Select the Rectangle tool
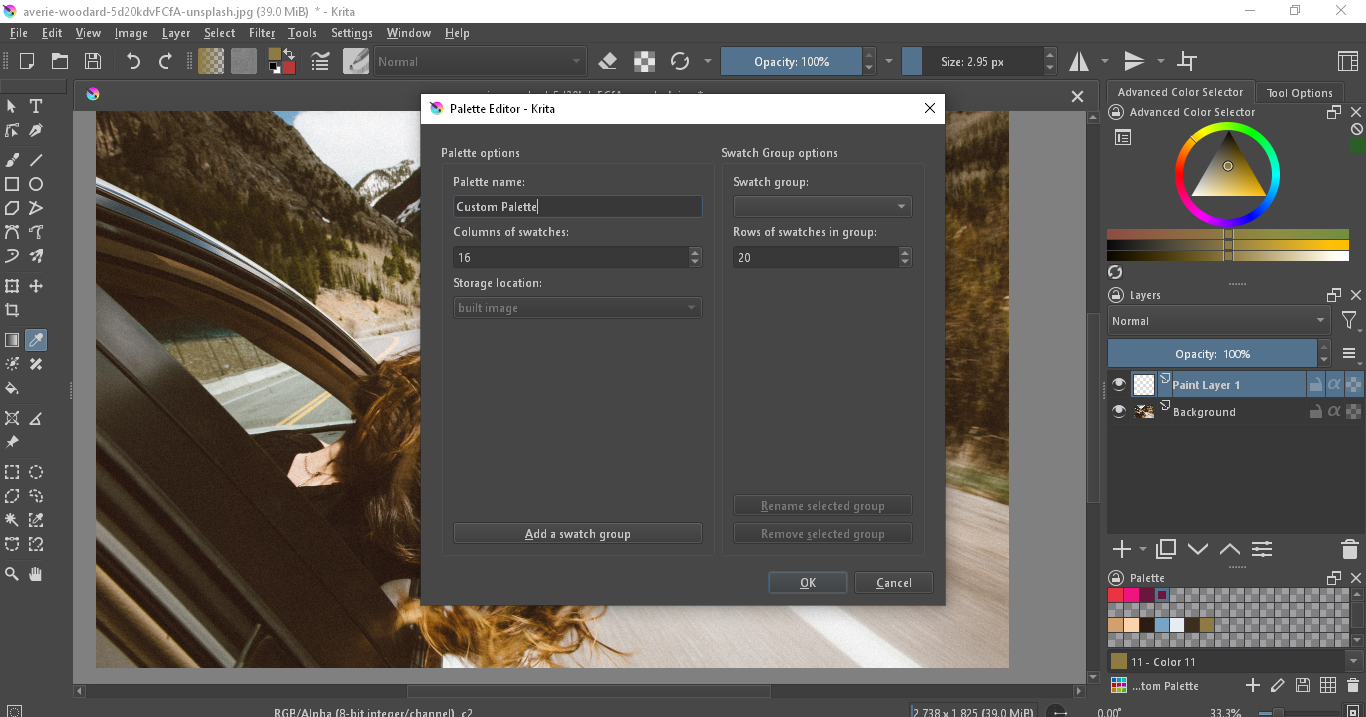Viewport: 1366px width, 717px height. [12, 184]
